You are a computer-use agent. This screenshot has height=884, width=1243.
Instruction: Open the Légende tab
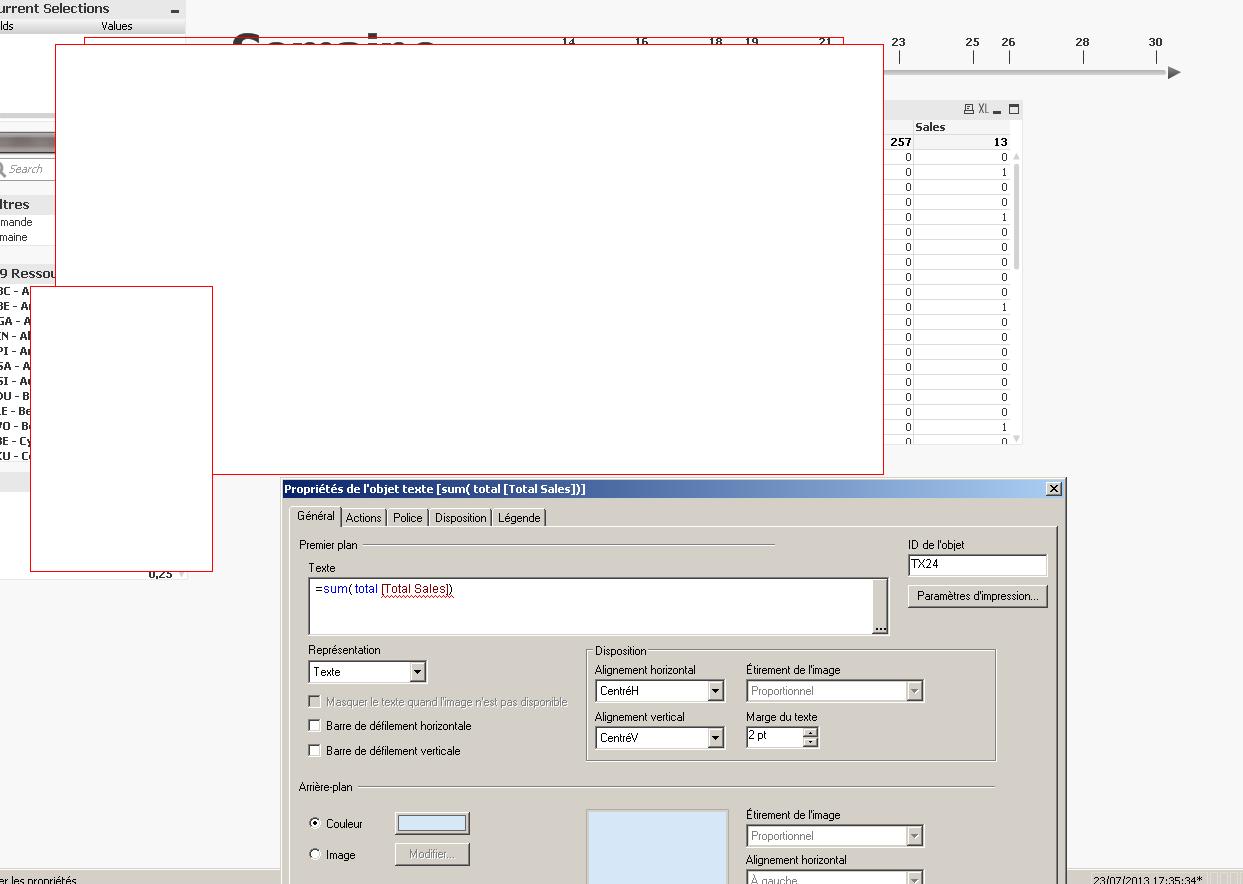[519, 518]
